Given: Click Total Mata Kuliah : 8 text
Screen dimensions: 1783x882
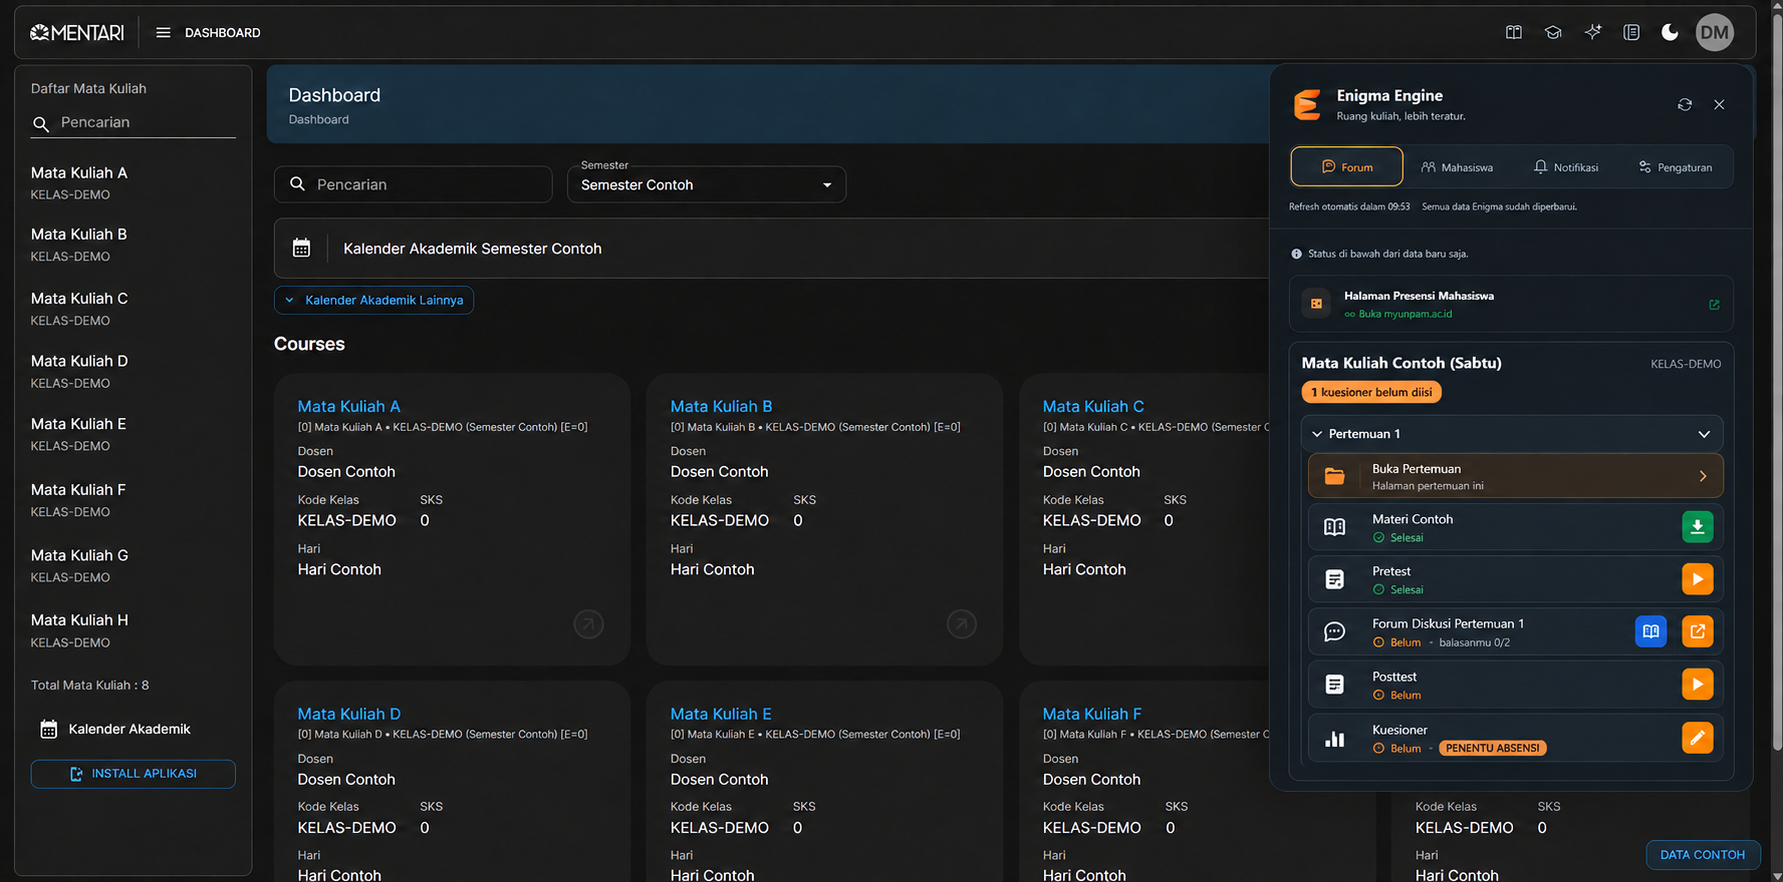Looking at the screenshot, I should pos(90,686).
